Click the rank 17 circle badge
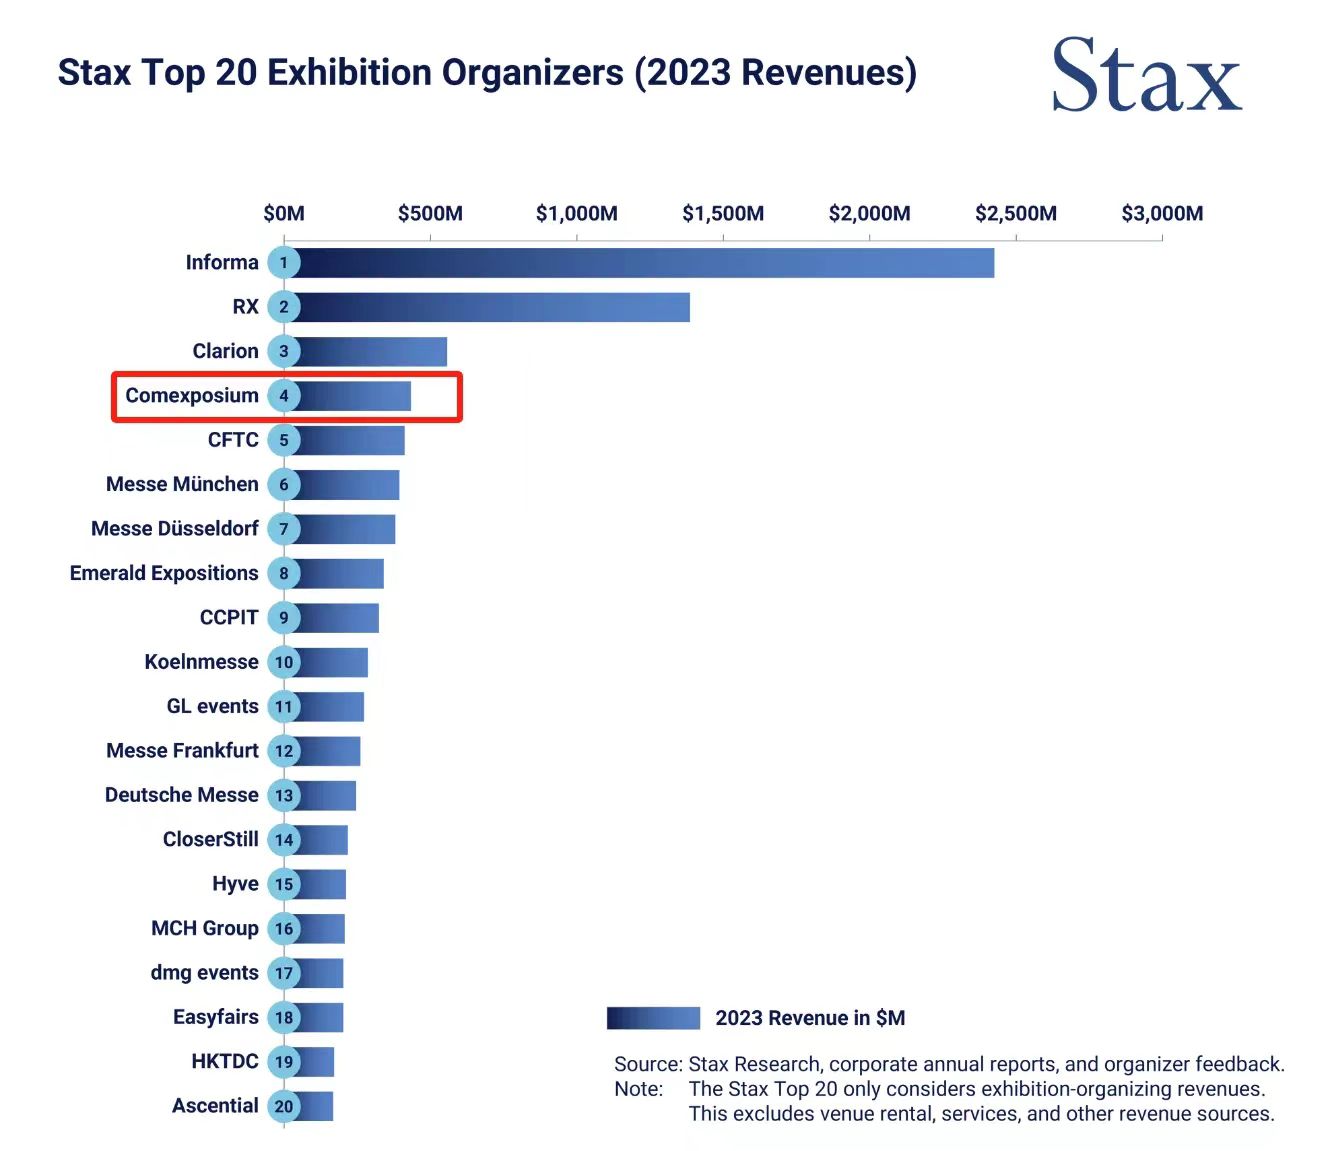 284,973
